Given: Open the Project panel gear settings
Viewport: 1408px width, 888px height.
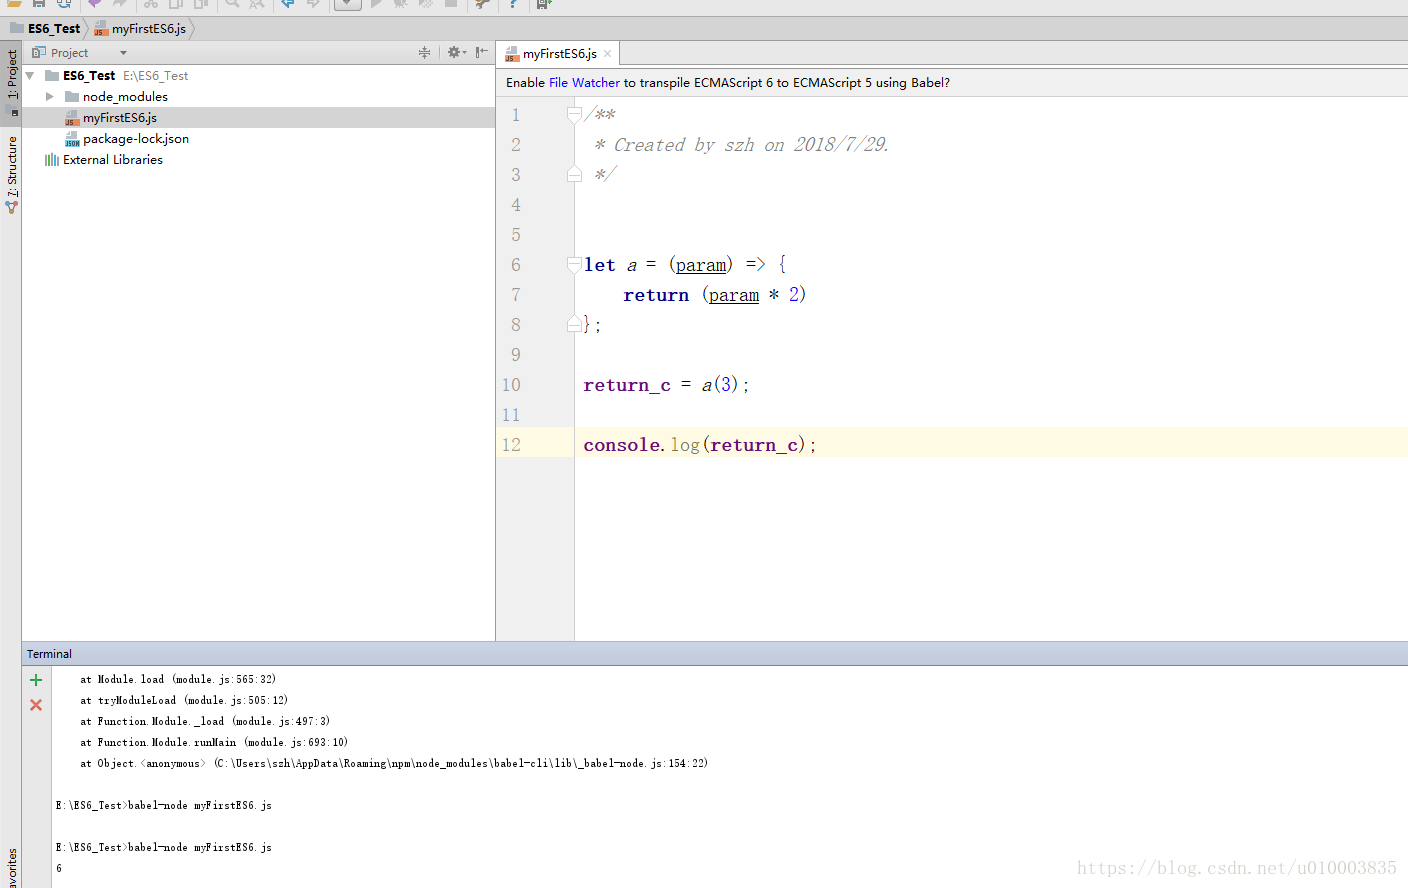Looking at the screenshot, I should [456, 52].
